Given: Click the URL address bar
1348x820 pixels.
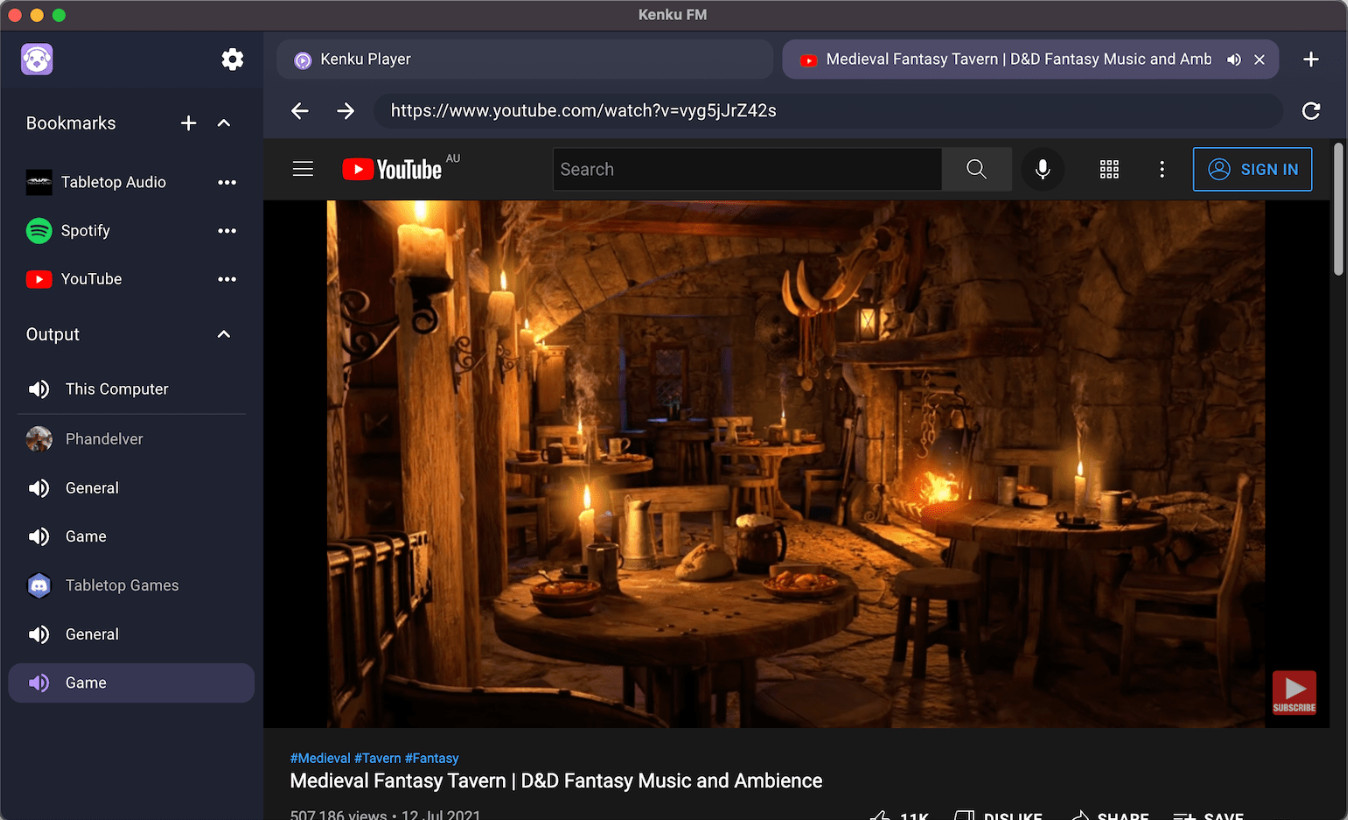Looking at the screenshot, I should click(x=828, y=111).
